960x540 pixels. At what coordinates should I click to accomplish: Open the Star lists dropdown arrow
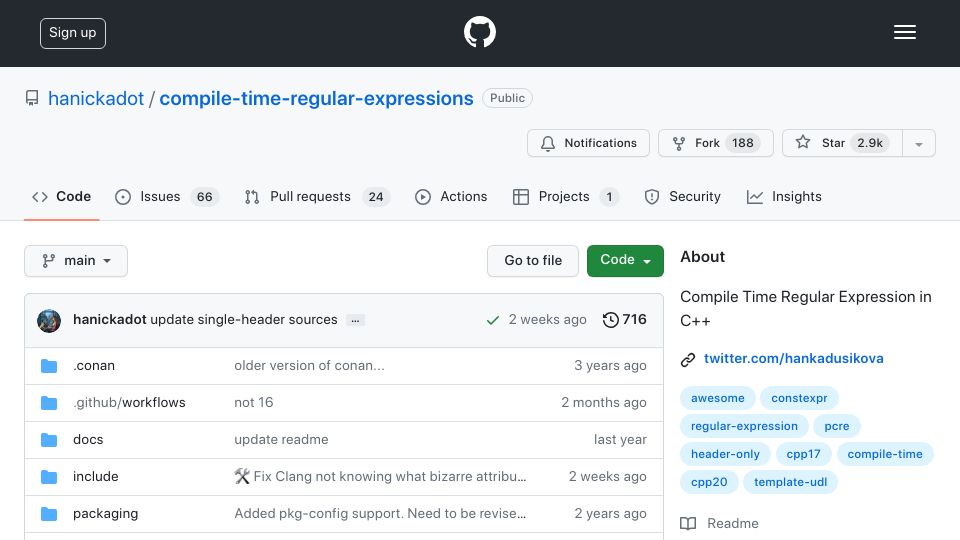point(918,143)
